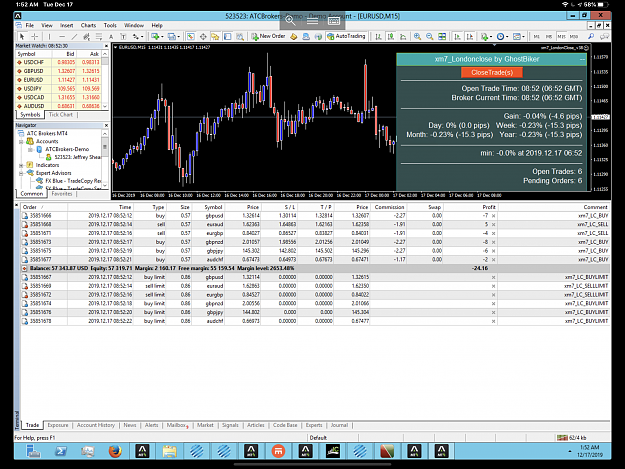Select the Balance summary row
The height and width of the screenshot is (469, 625).
tap(315, 269)
